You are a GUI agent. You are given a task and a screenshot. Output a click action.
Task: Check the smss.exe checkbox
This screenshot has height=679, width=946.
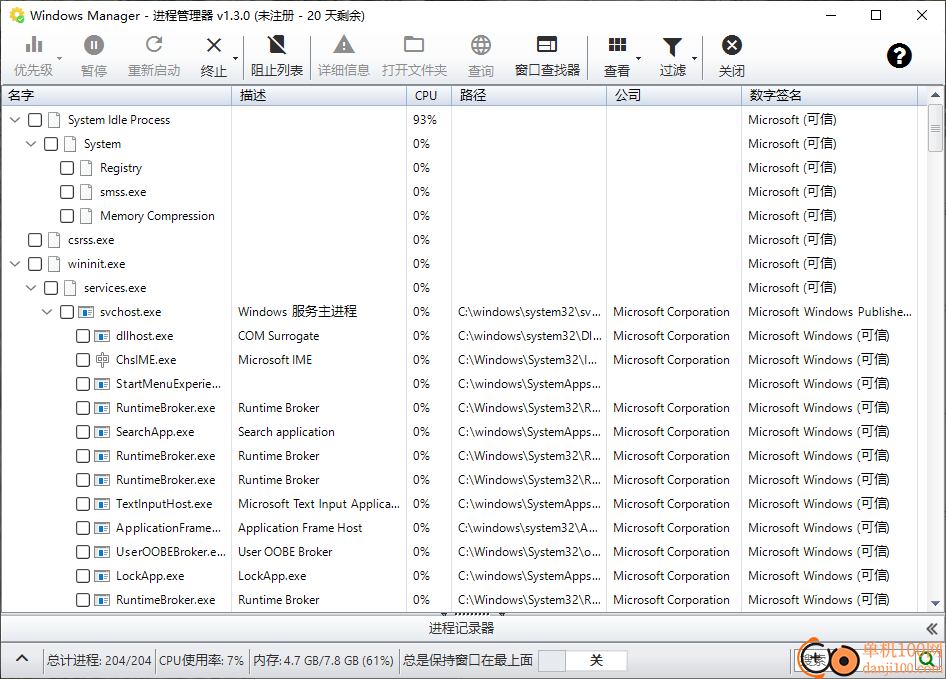click(67, 192)
